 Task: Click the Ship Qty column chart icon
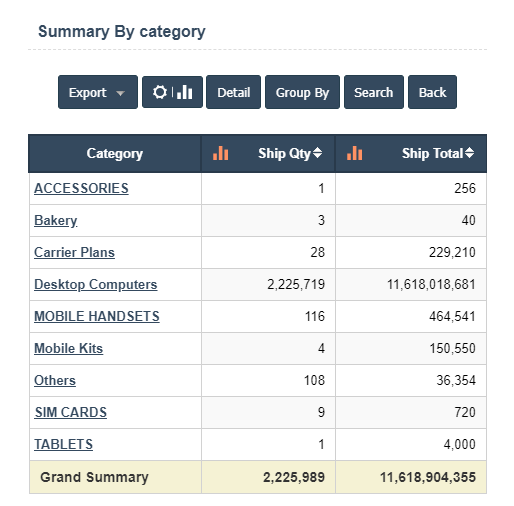click(x=221, y=153)
